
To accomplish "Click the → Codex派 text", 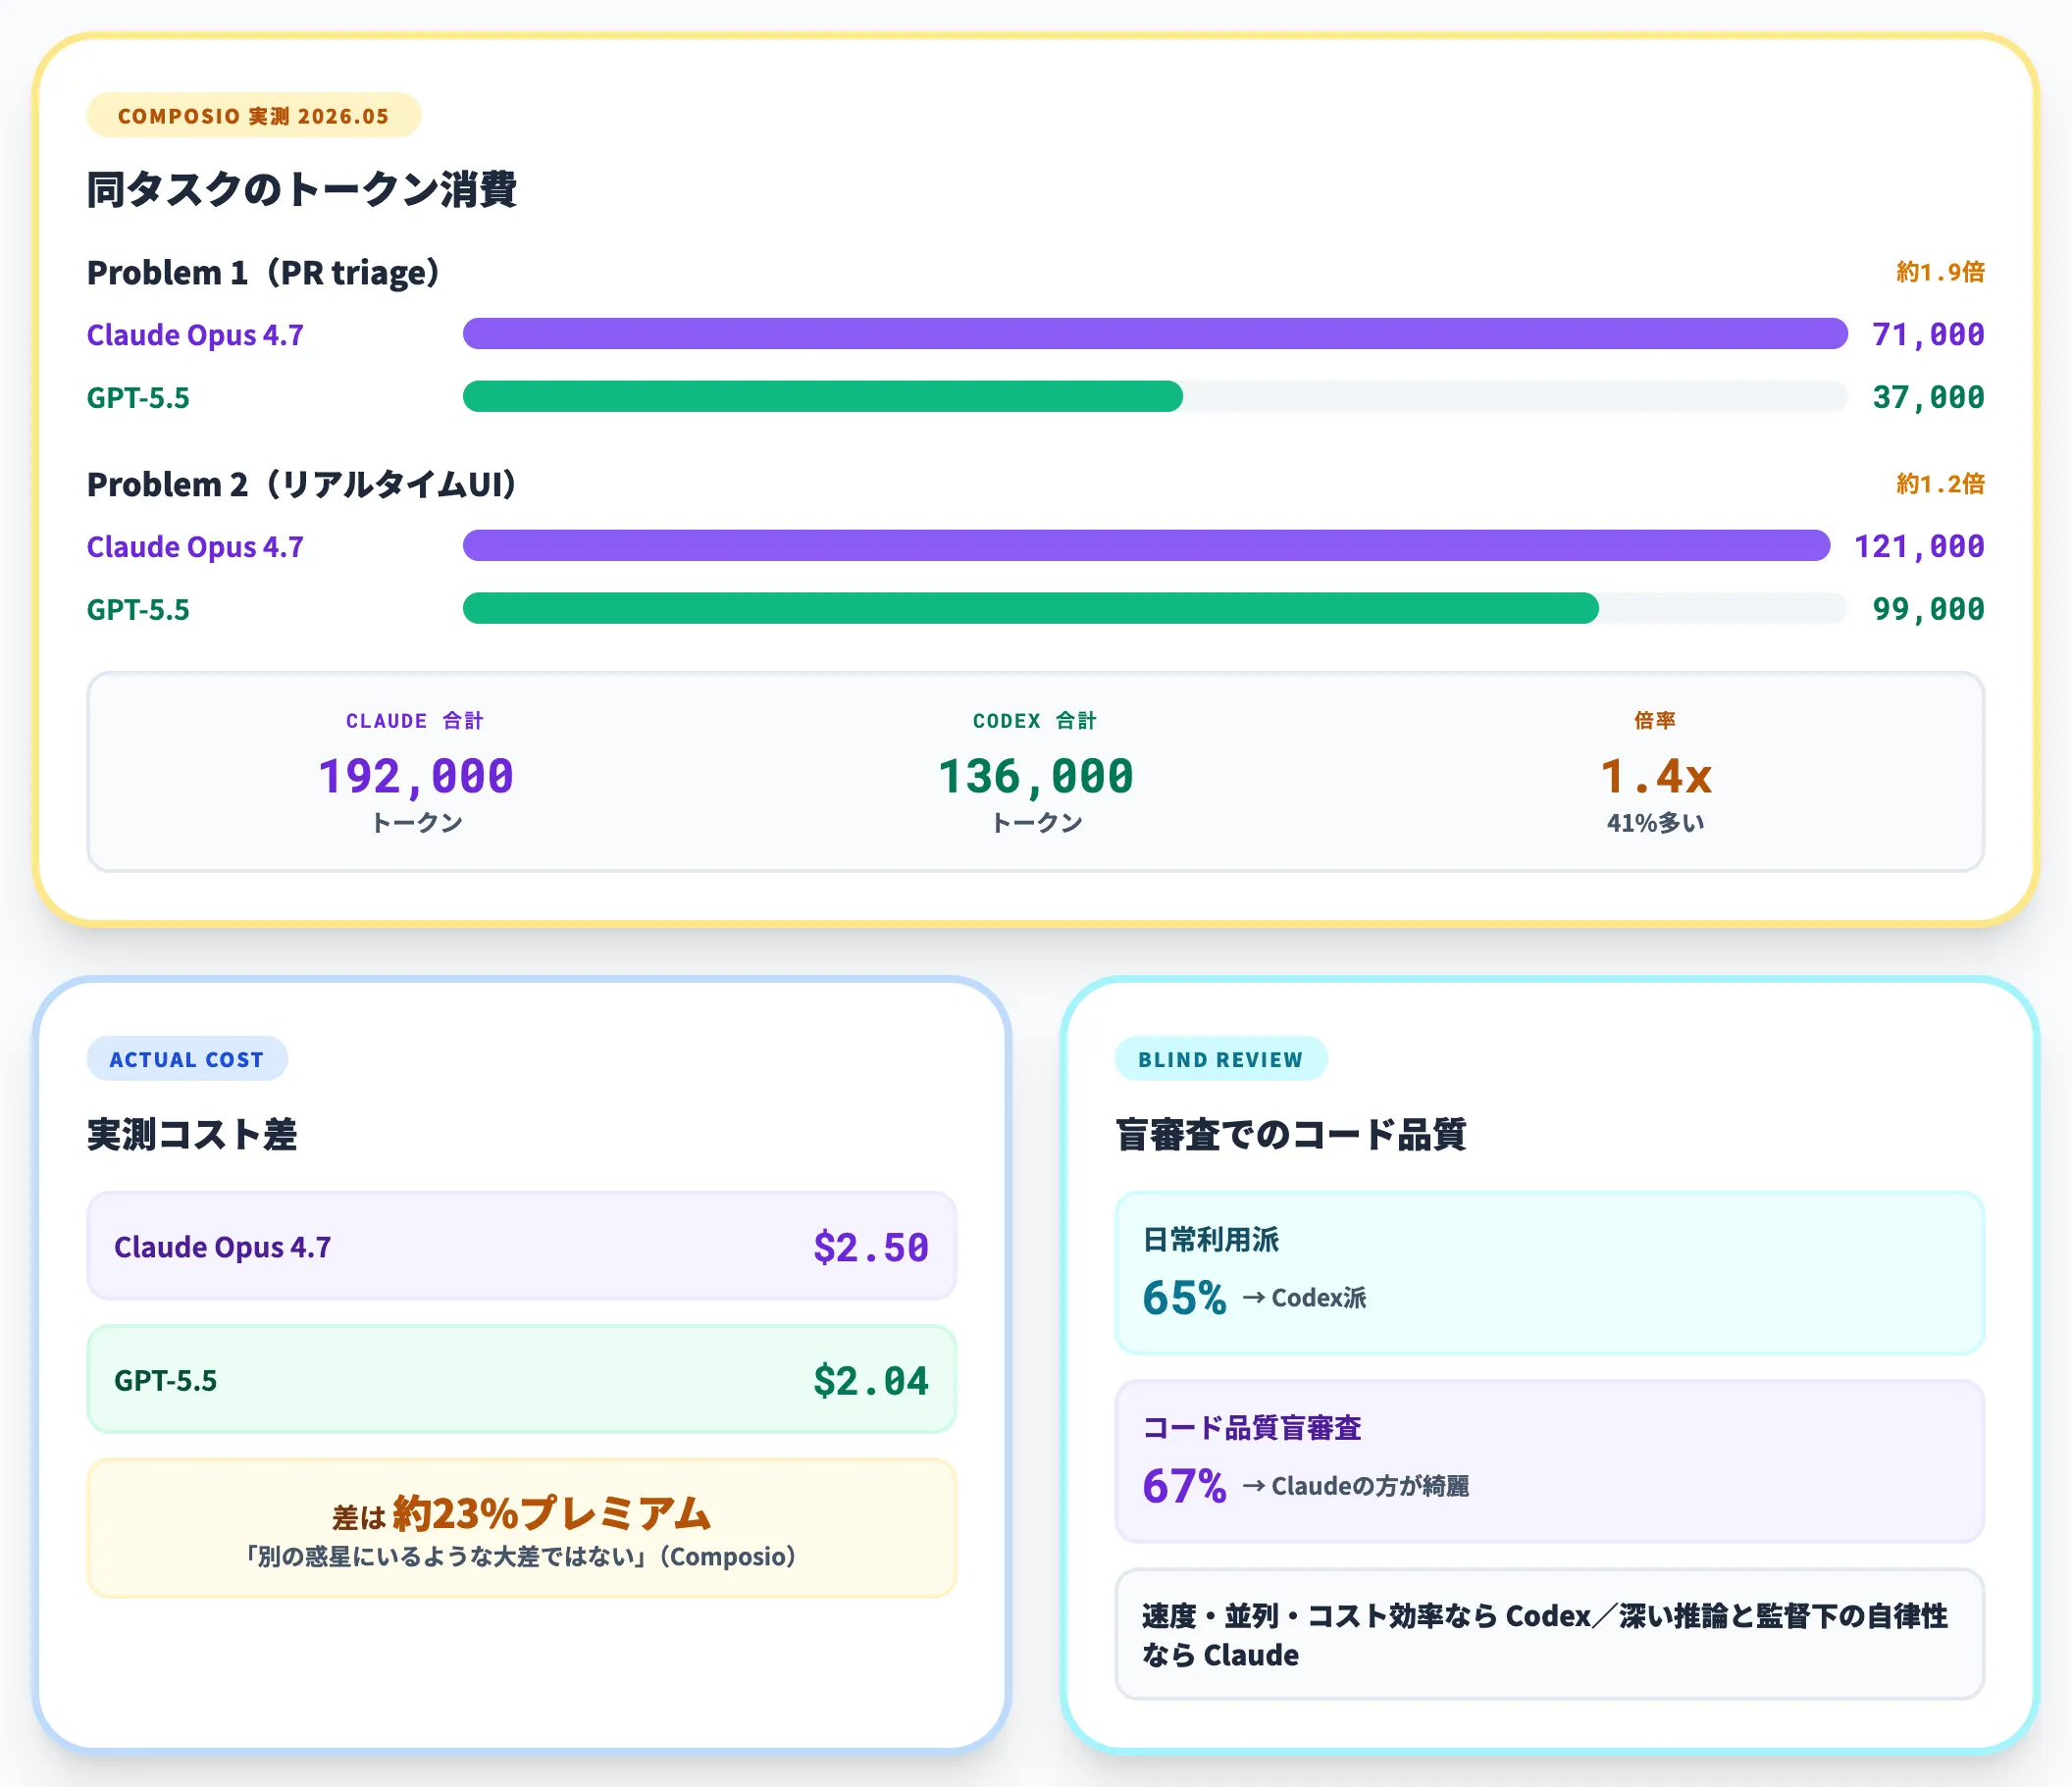I will (x=1304, y=1297).
